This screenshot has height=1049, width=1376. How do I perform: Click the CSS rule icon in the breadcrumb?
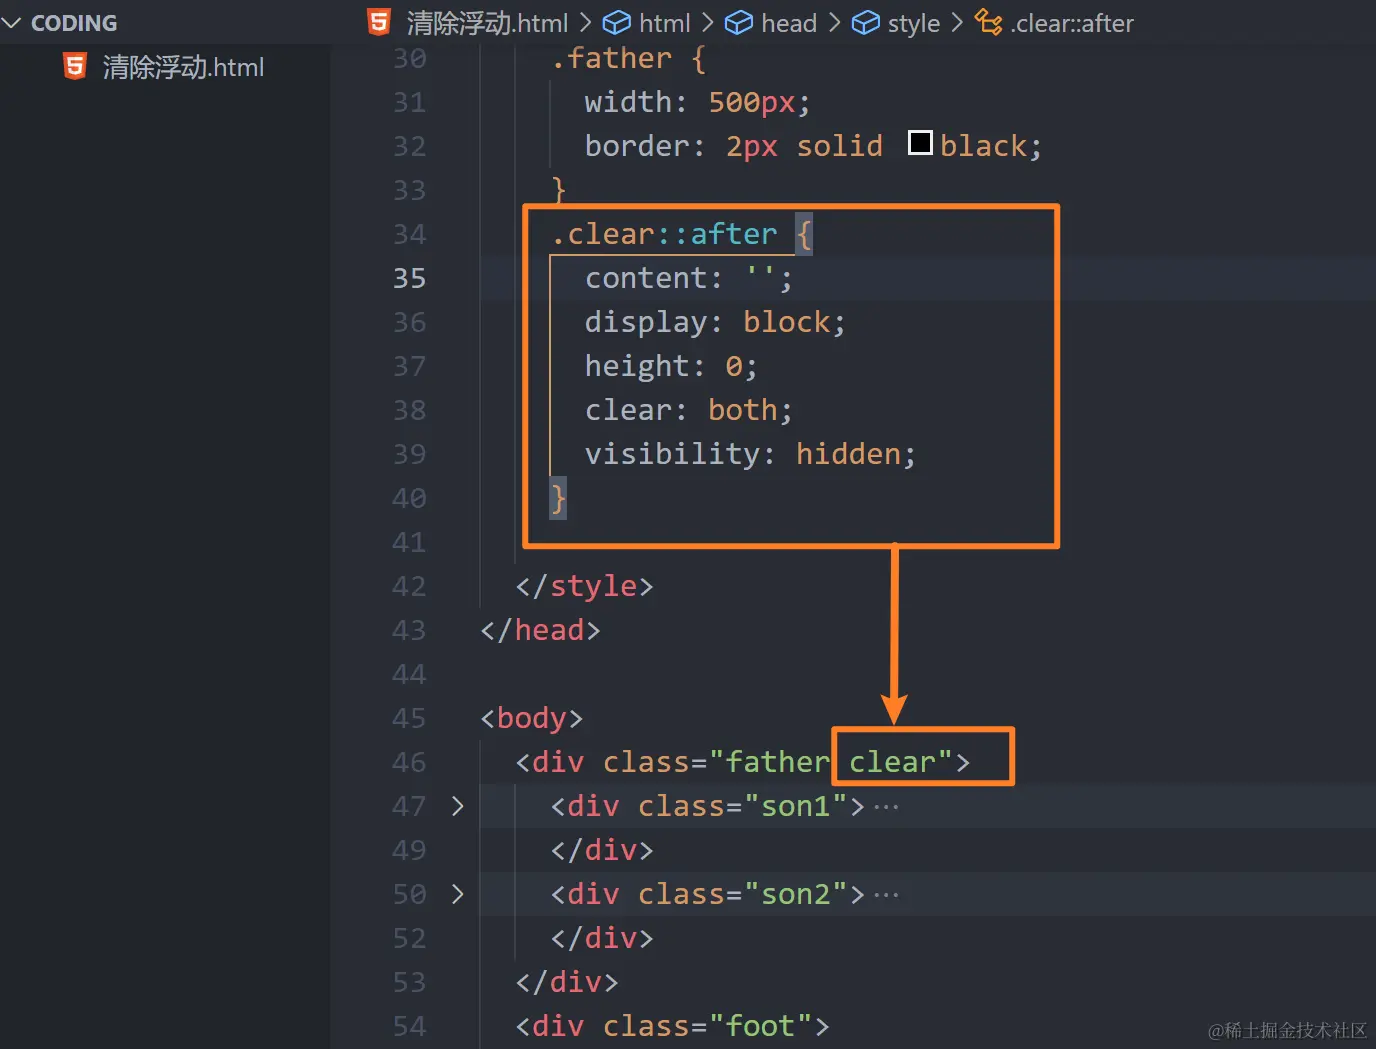989,22
